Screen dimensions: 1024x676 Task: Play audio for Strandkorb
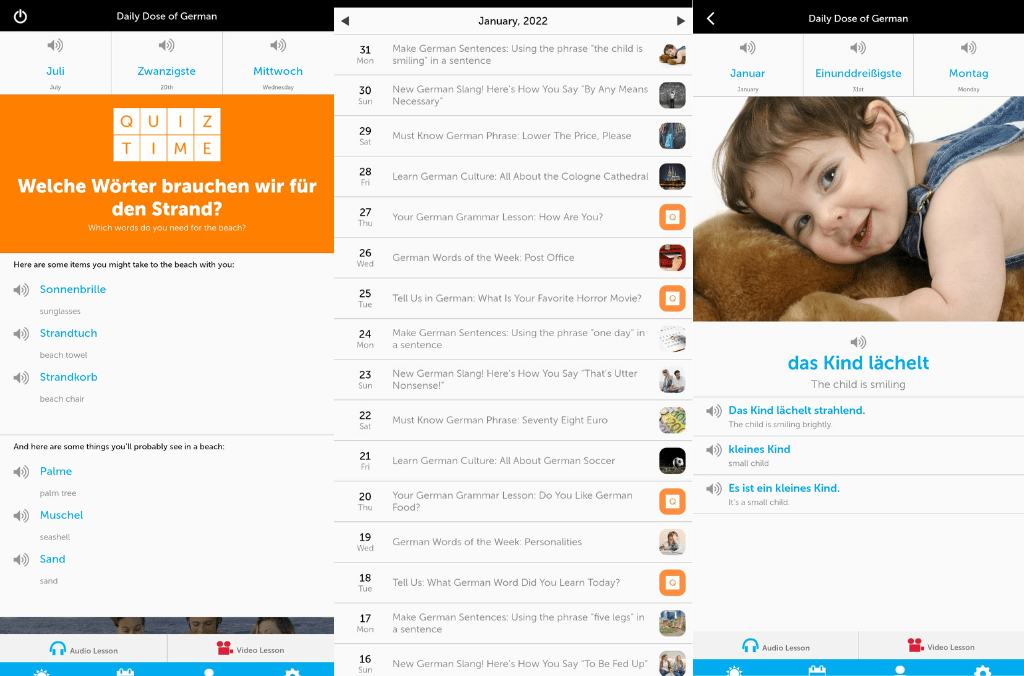pos(21,378)
